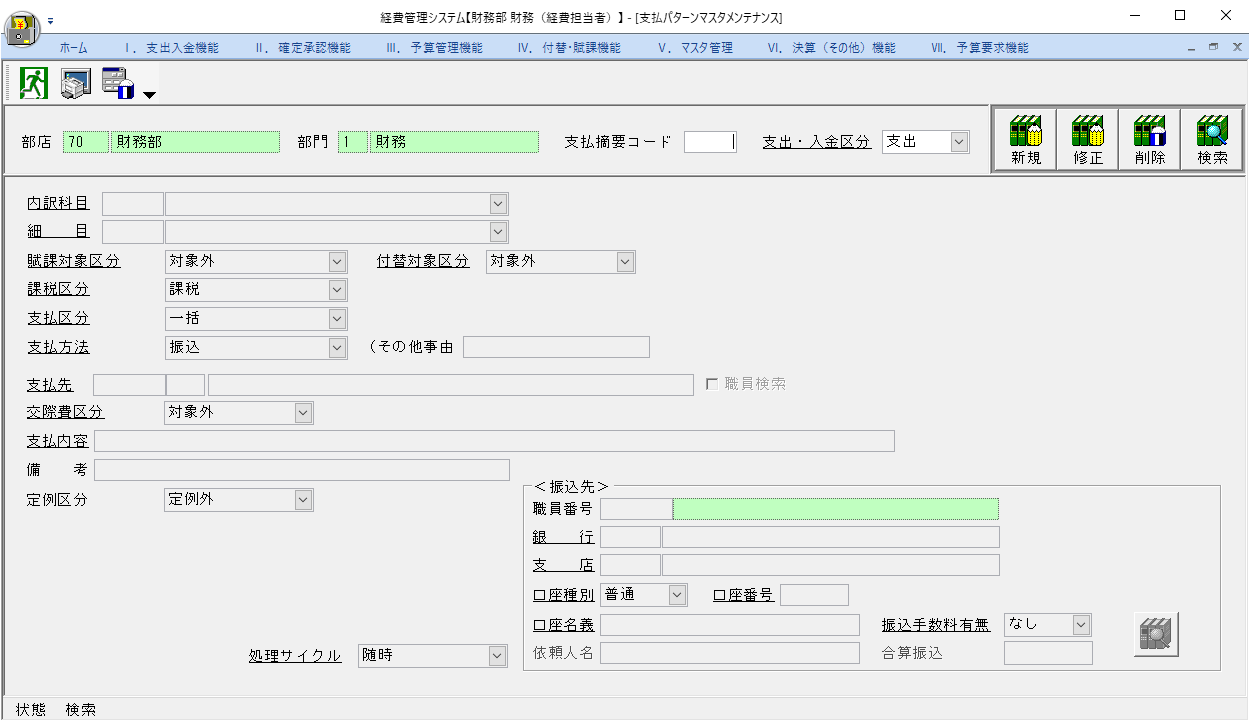Click the 支払内容 text field
Image resolution: width=1250 pixels, height=722 pixels.
(x=494, y=441)
